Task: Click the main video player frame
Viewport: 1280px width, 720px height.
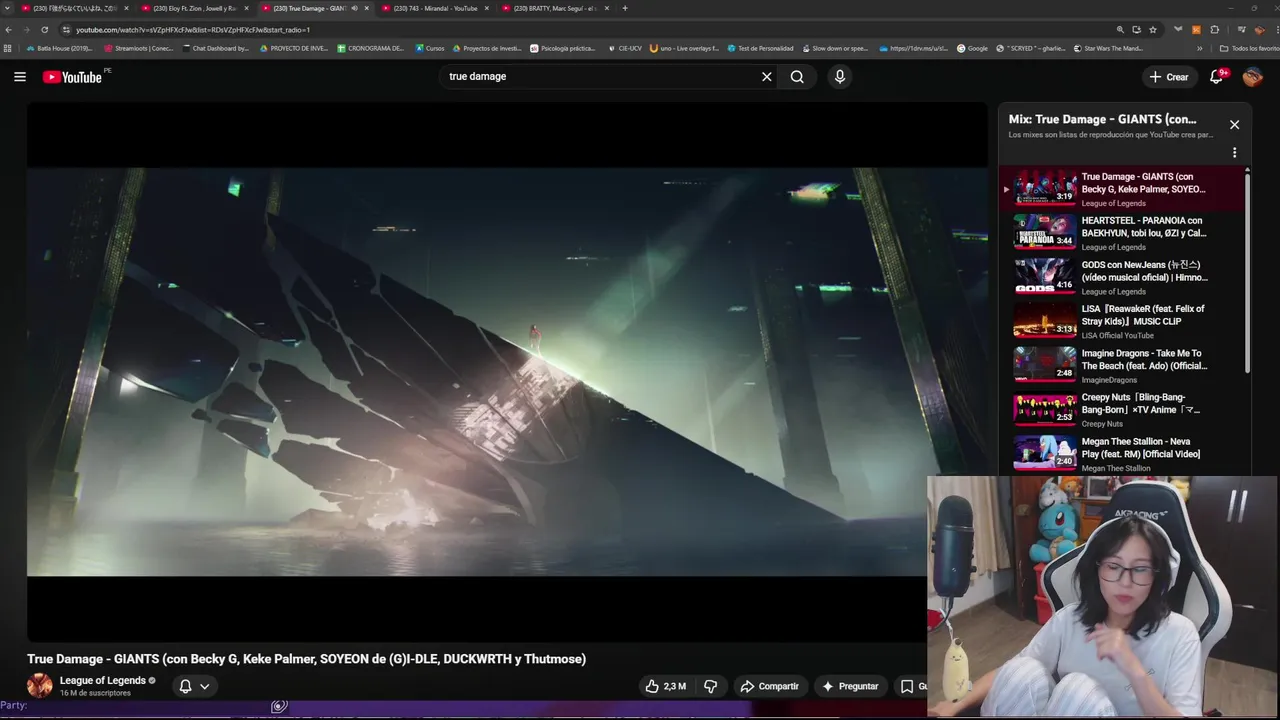Action: [x=507, y=372]
